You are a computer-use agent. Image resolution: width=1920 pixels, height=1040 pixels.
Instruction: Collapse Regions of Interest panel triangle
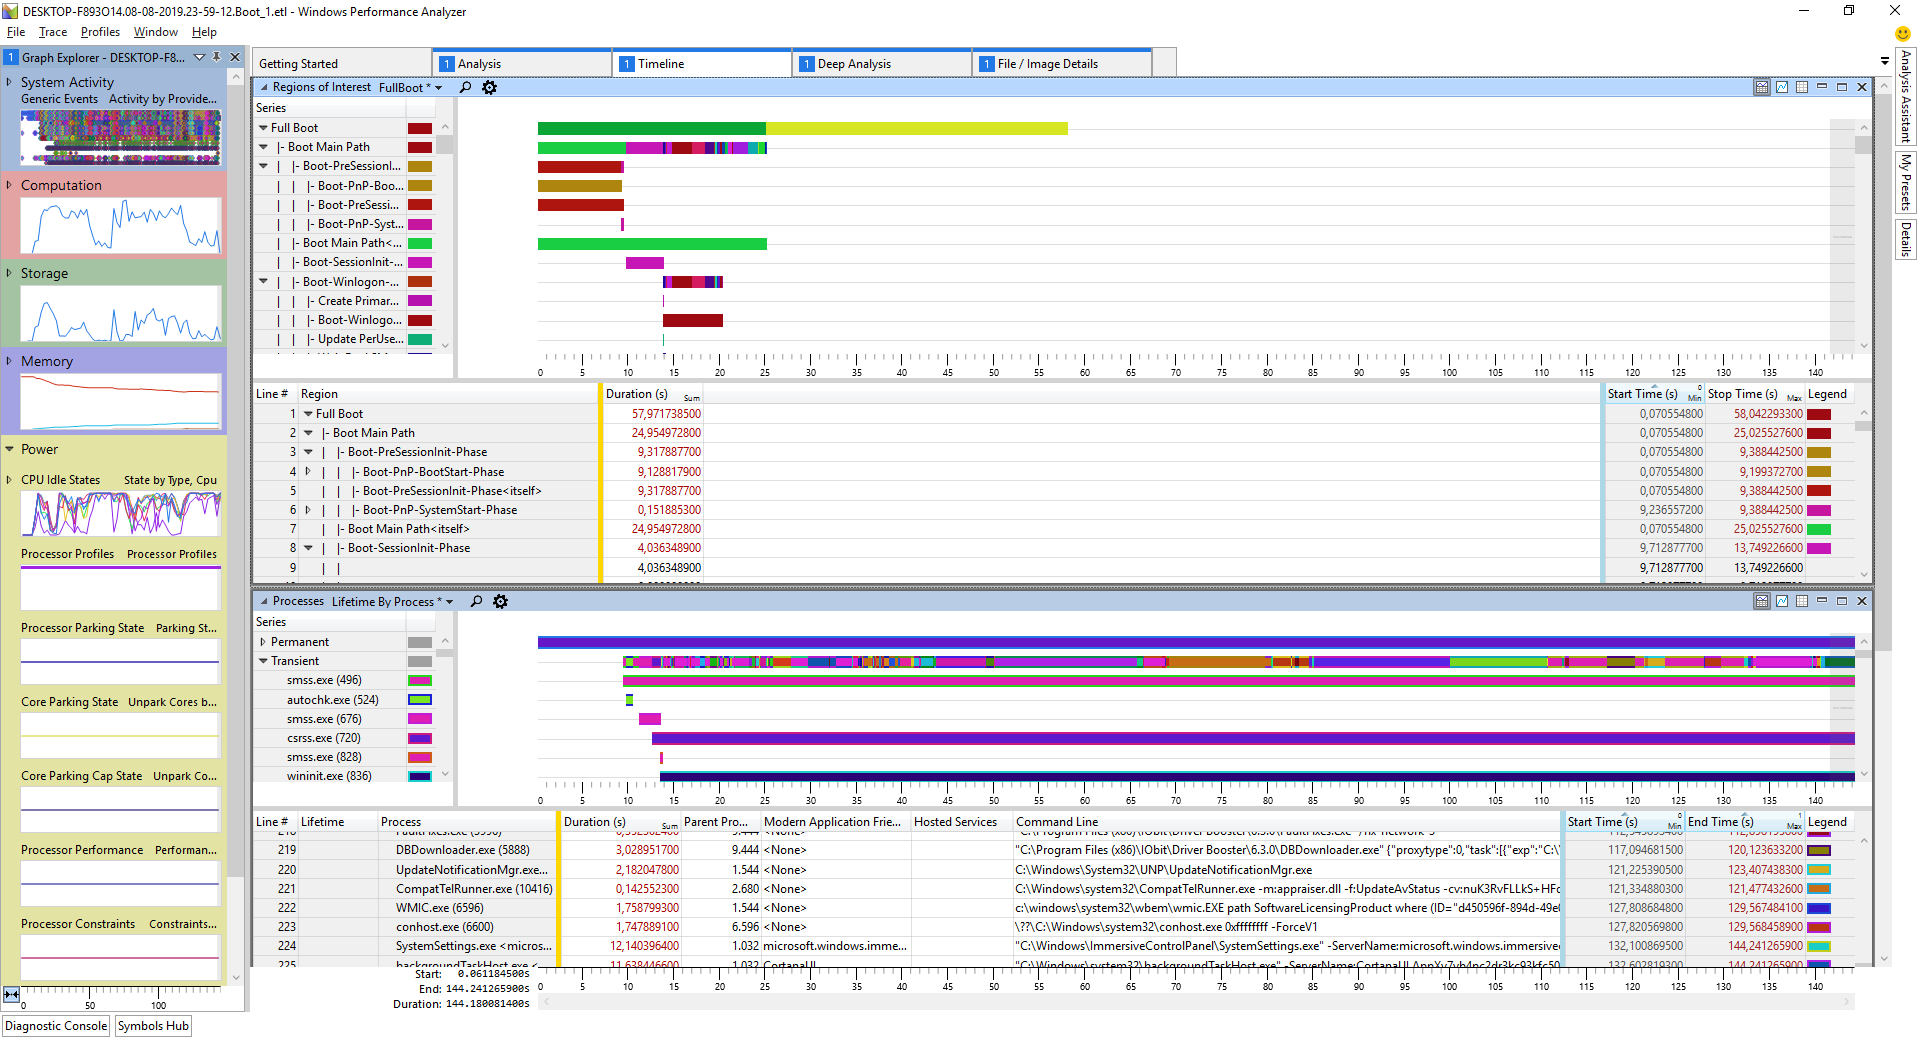click(x=264, y=87)
